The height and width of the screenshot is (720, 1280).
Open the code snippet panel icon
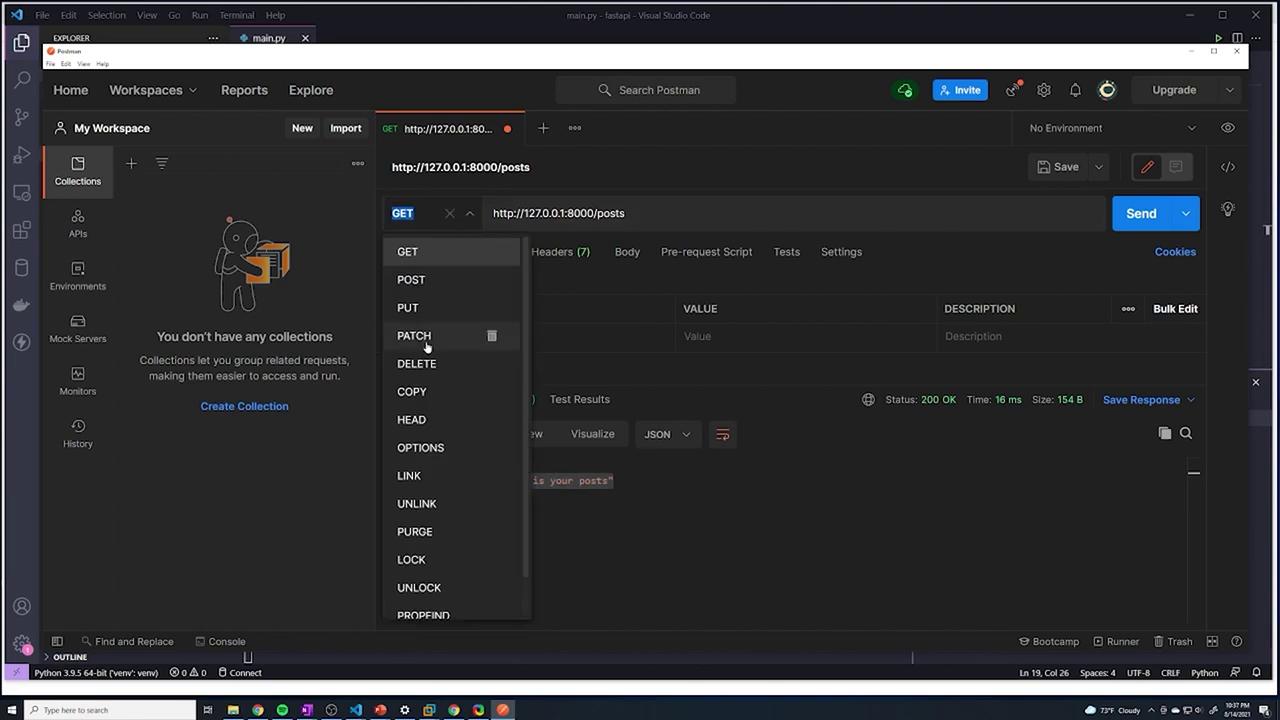pos(1228,167)
